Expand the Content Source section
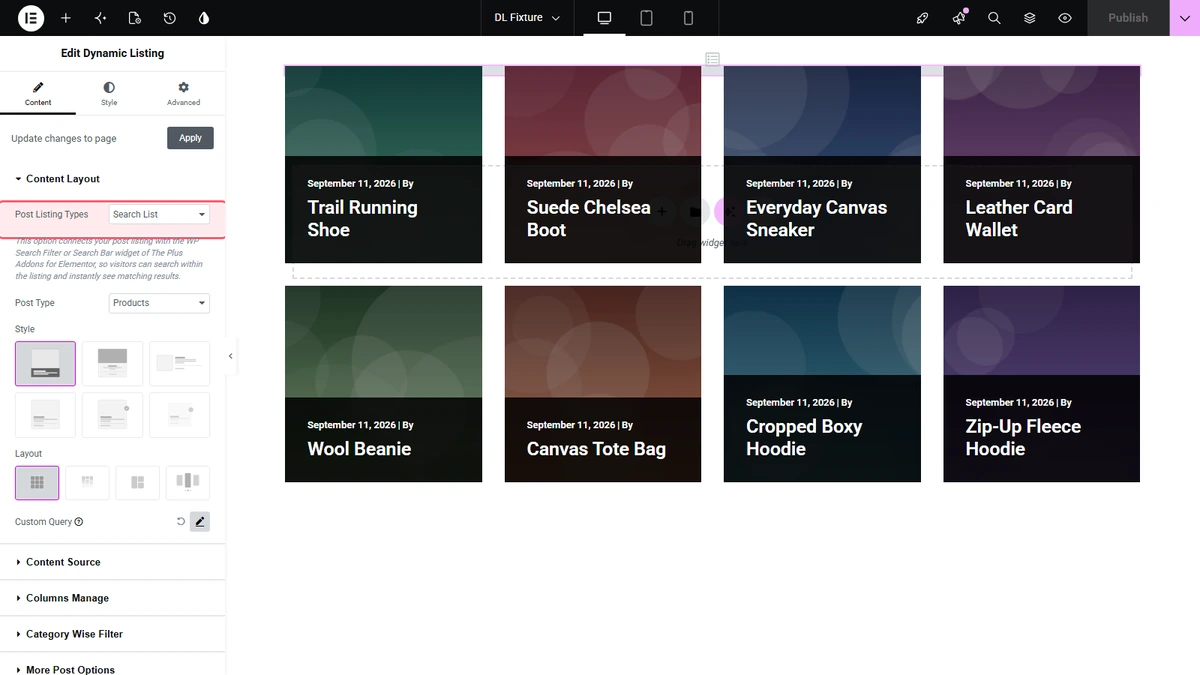 [x=113, y=562]
